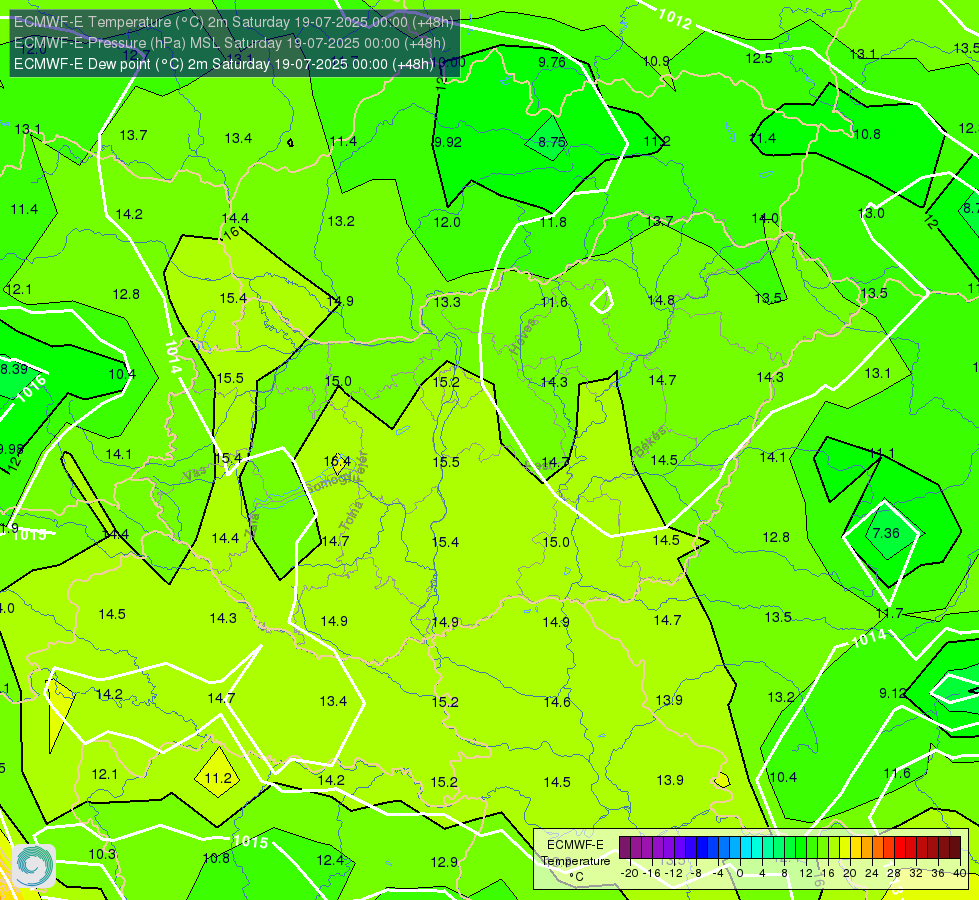979x900 pixels.
Task: Select the ECMWF-E Temperature 2m title line
Action: [234, 22]
